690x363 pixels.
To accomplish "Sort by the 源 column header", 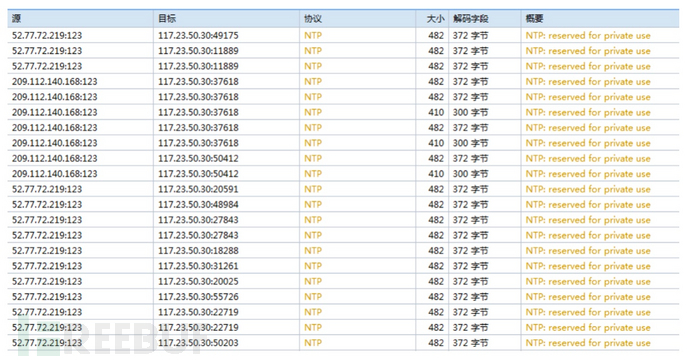I will click(x=81, y=18).
